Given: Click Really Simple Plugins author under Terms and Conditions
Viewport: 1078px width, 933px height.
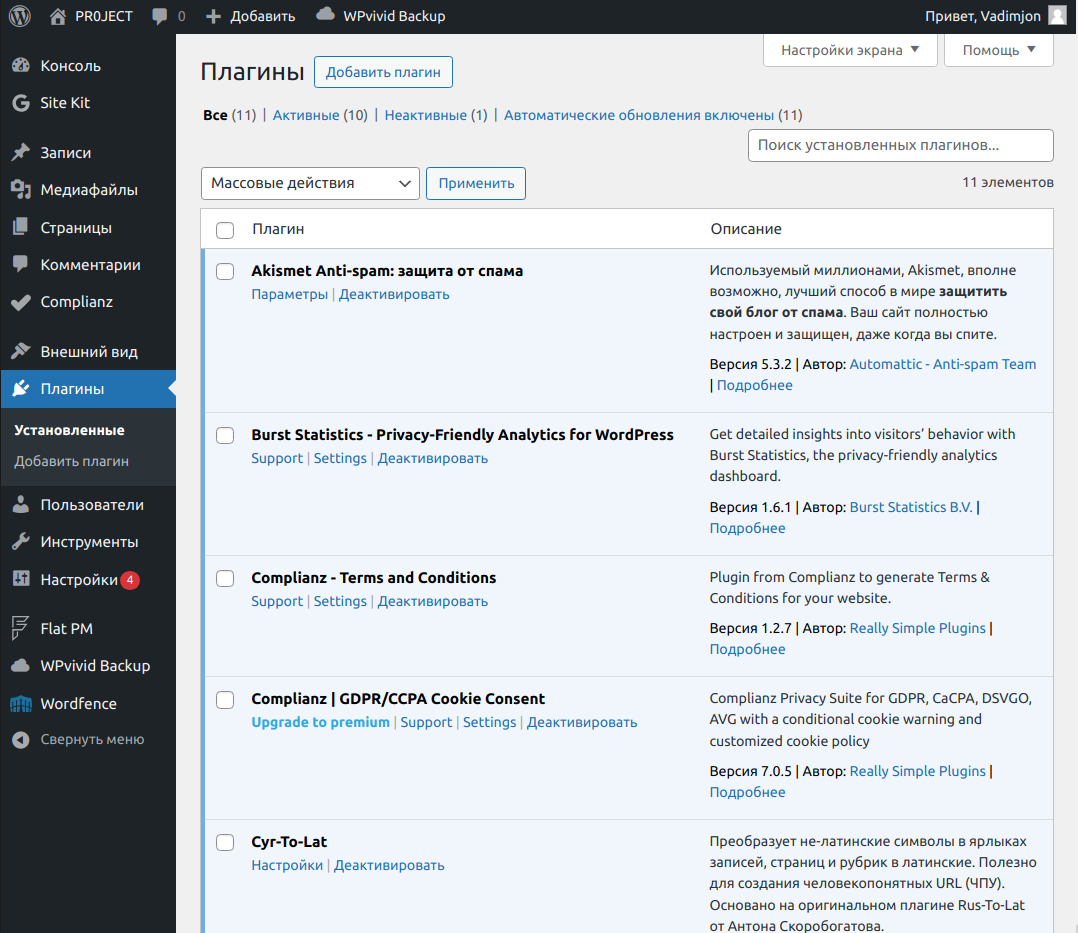Looking at the screenshot, I should [918, 628].
